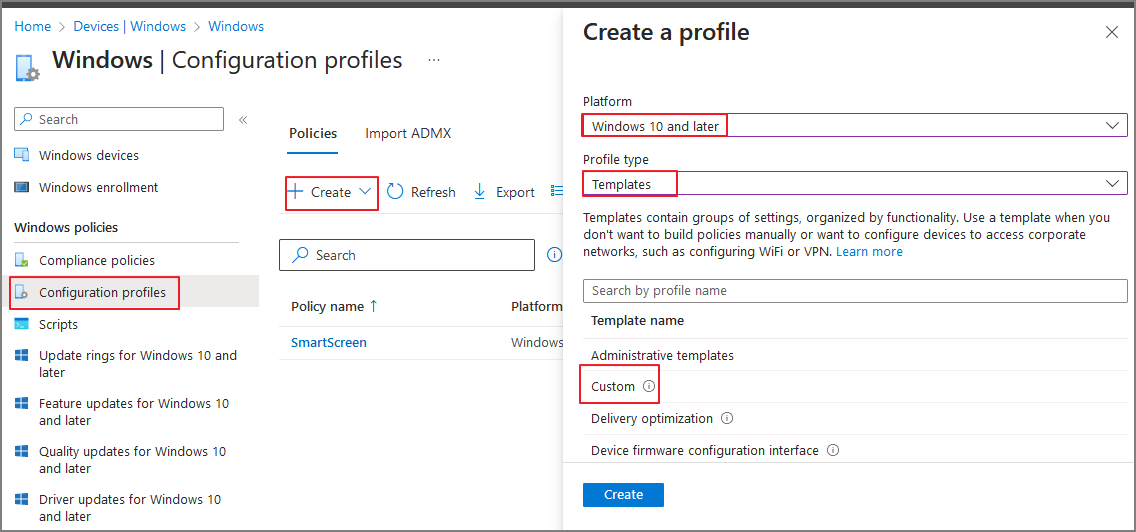Open the SmartScreen policy link
The height and width of the screenshot is (532, 1136).
329,342
